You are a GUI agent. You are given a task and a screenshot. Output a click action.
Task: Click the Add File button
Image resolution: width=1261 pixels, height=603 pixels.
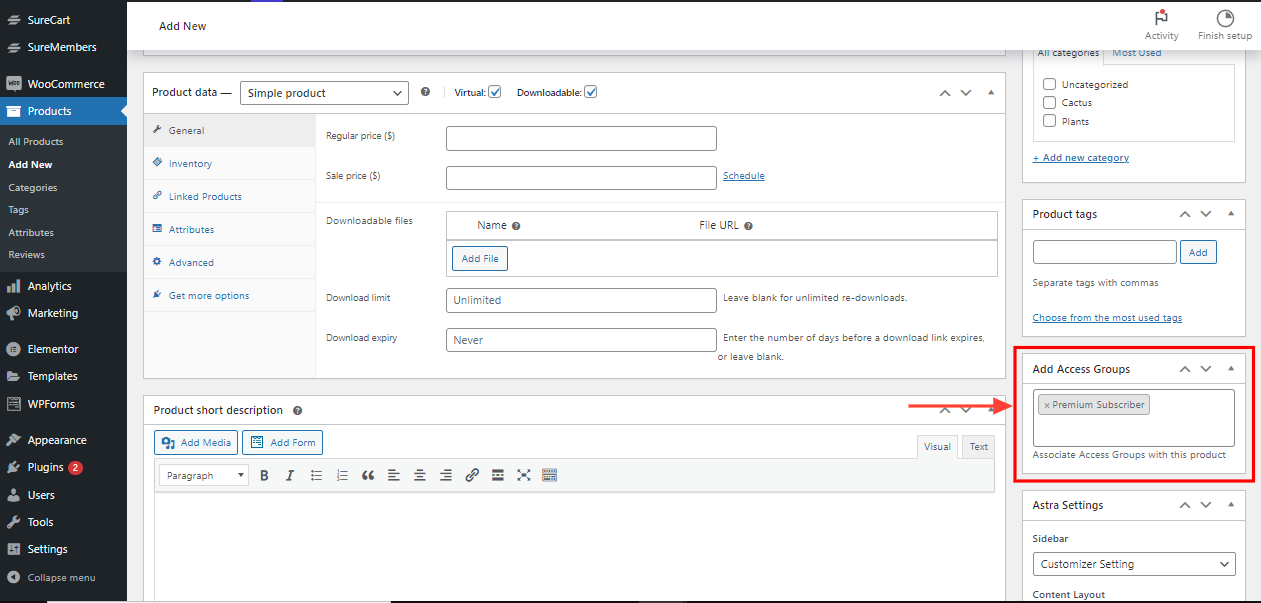coord(480,259)
